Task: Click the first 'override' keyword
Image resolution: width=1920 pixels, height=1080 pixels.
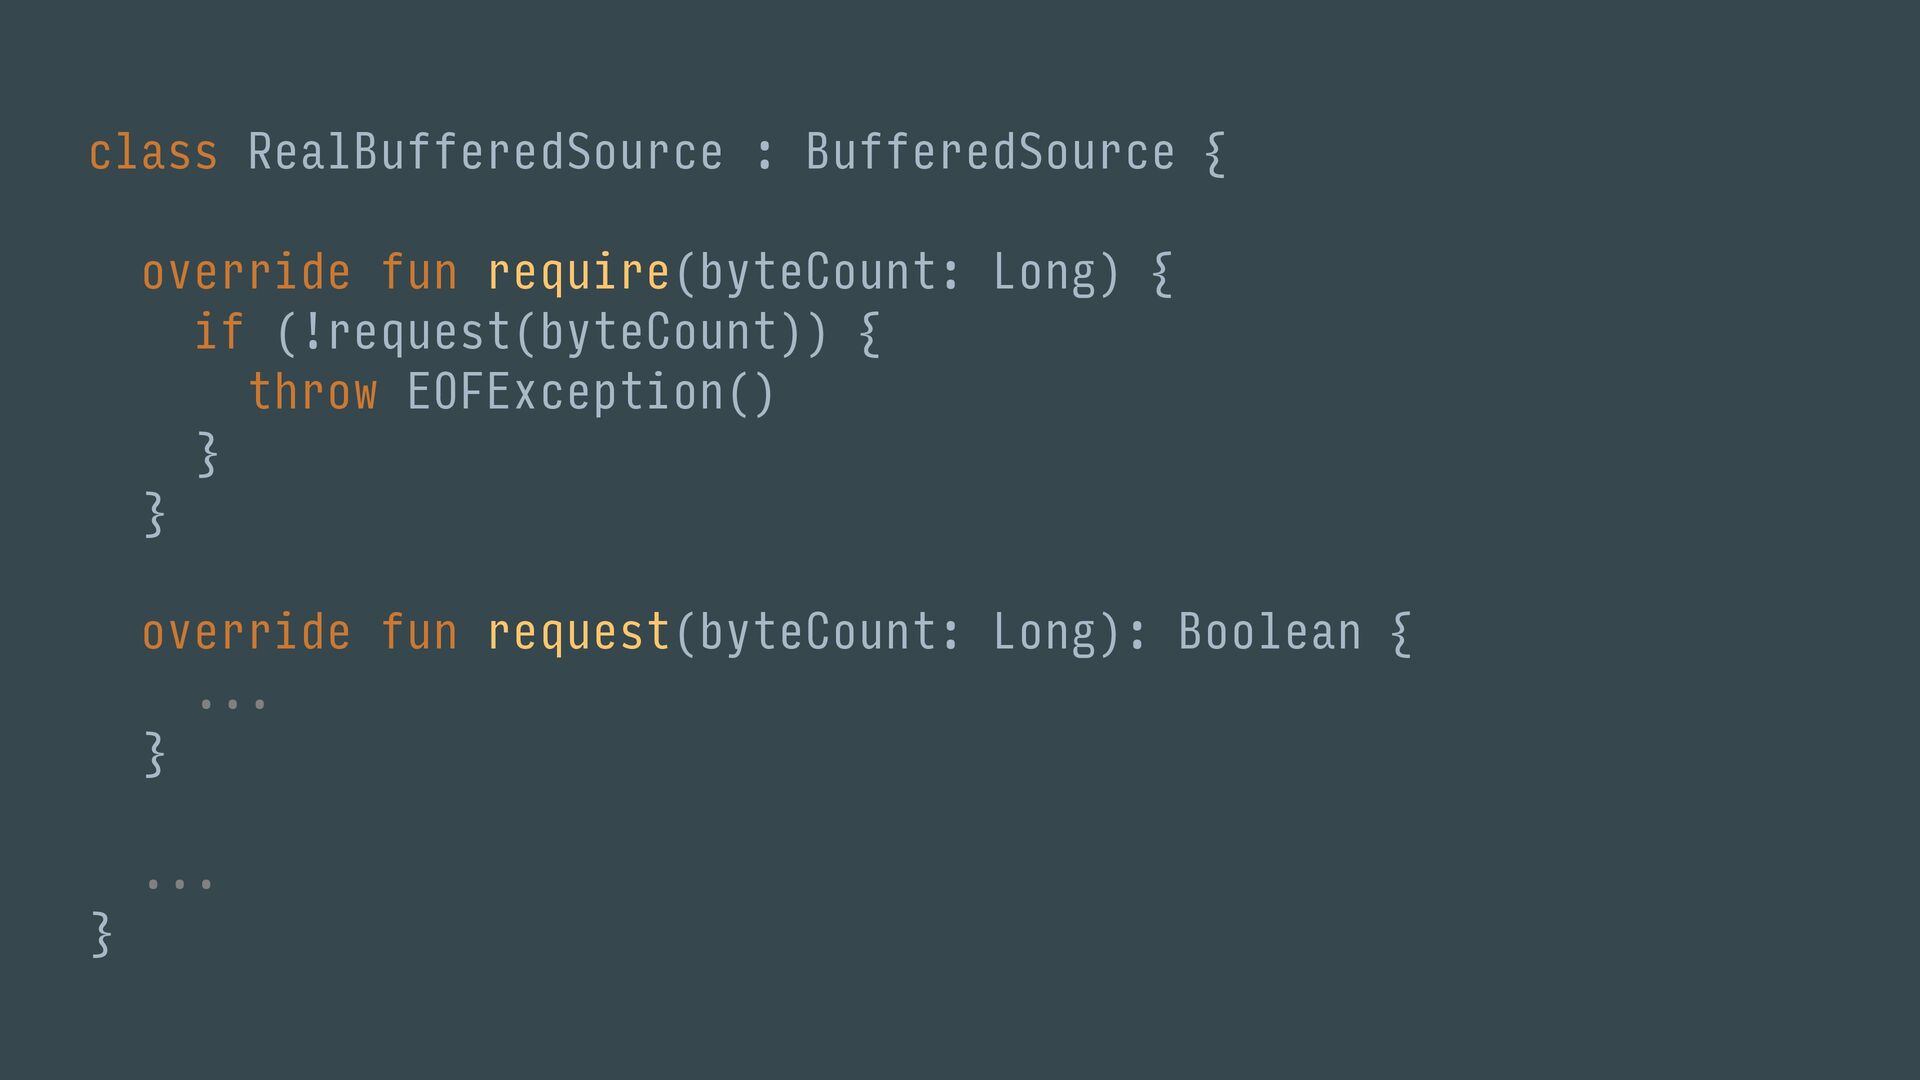Action: pyautogui.click(x=246, y=273)
